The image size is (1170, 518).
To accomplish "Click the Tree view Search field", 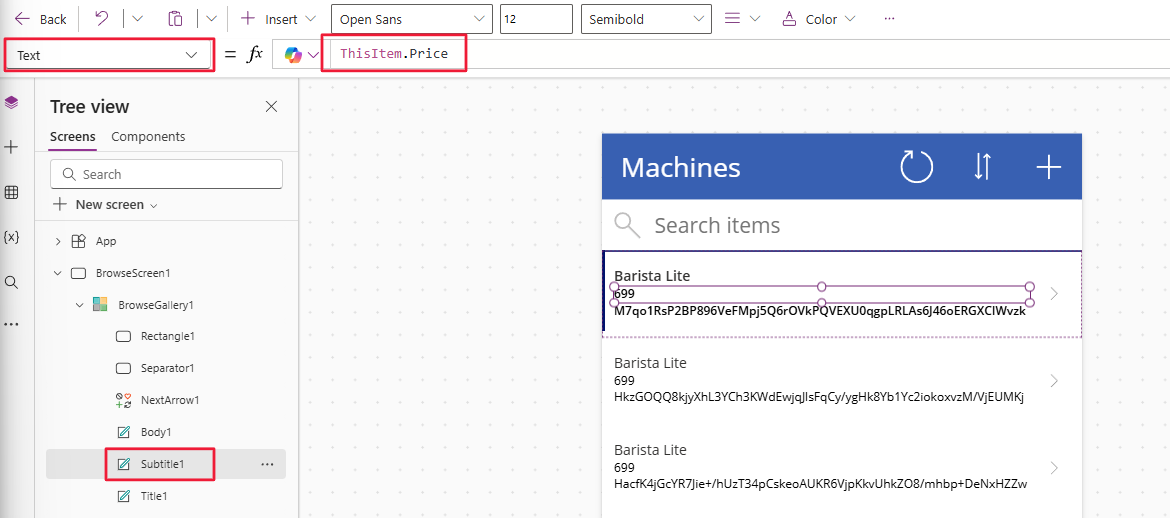I will click(166, 174).
